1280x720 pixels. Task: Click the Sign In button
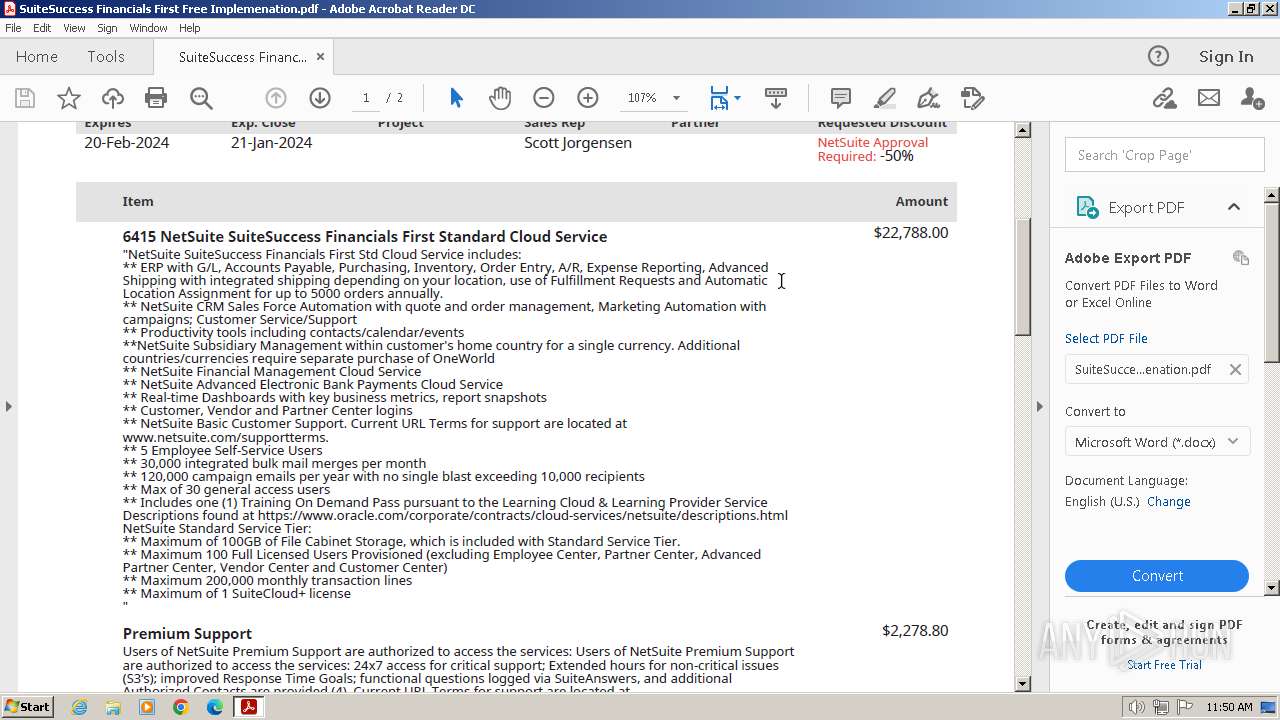[x=1226, y=57]
